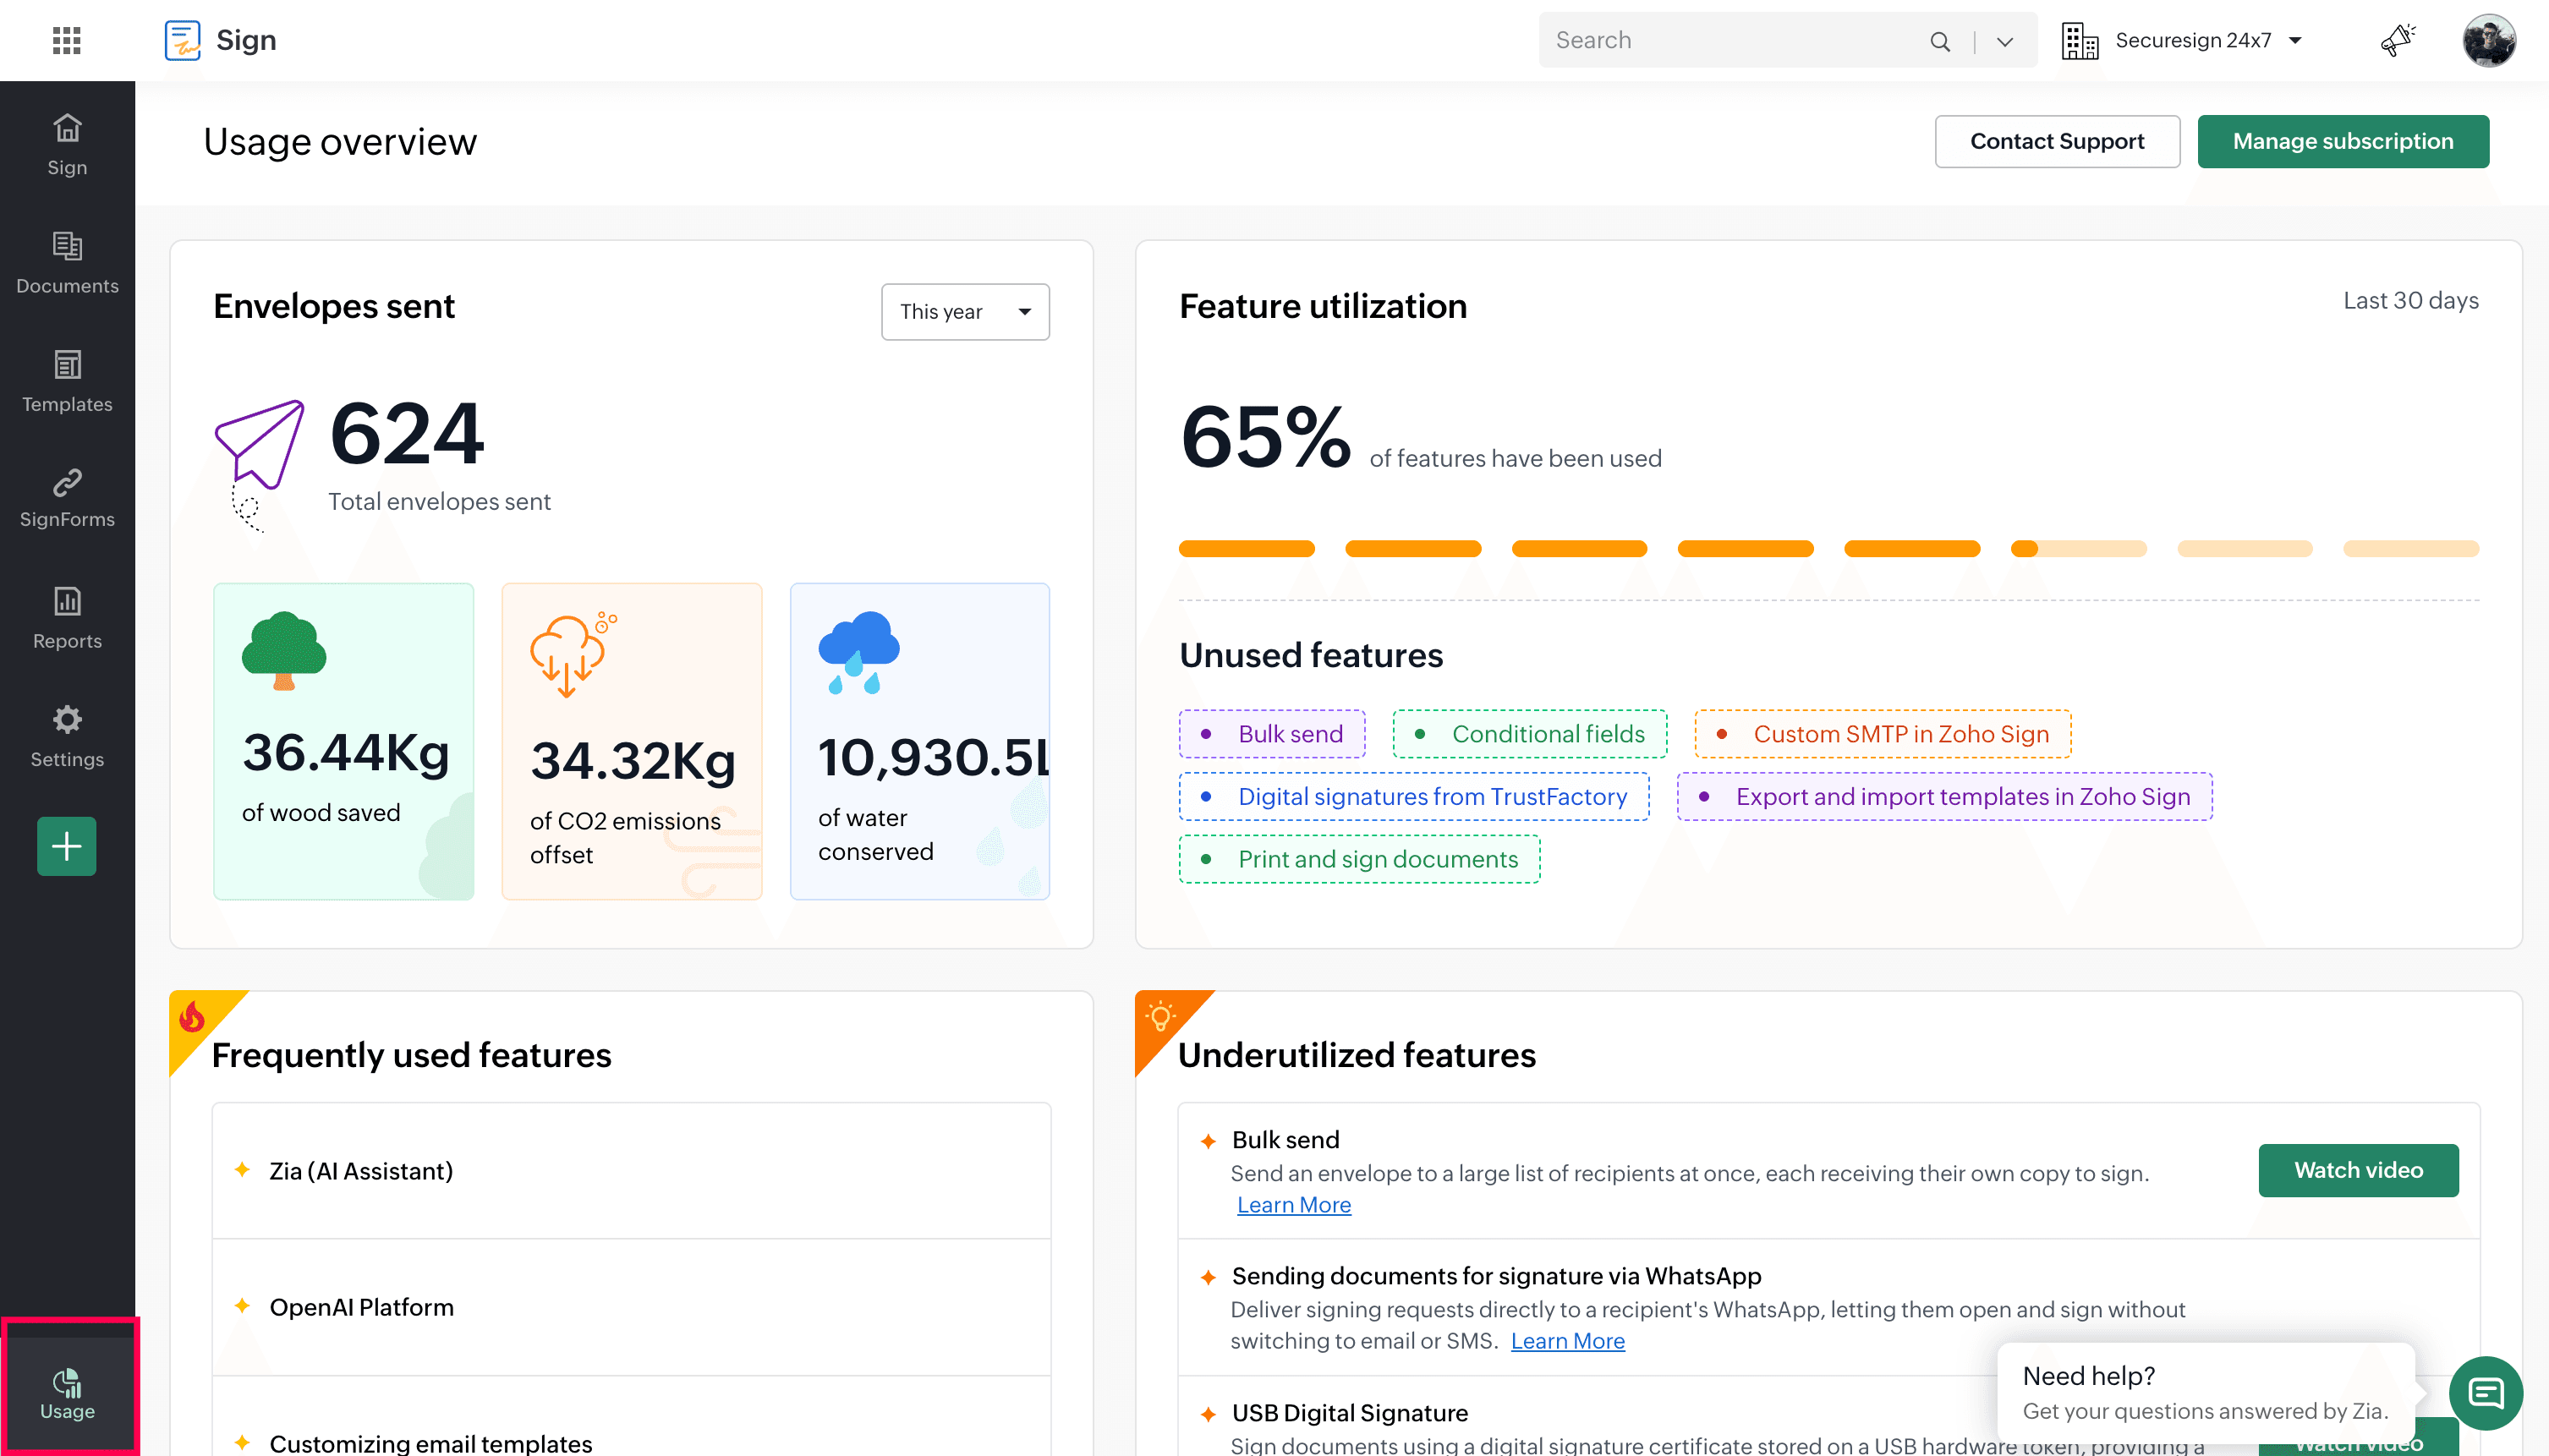Click the flame icon on Frequently used
The image size is (2549, 1456).
[x=192, y=1018]
